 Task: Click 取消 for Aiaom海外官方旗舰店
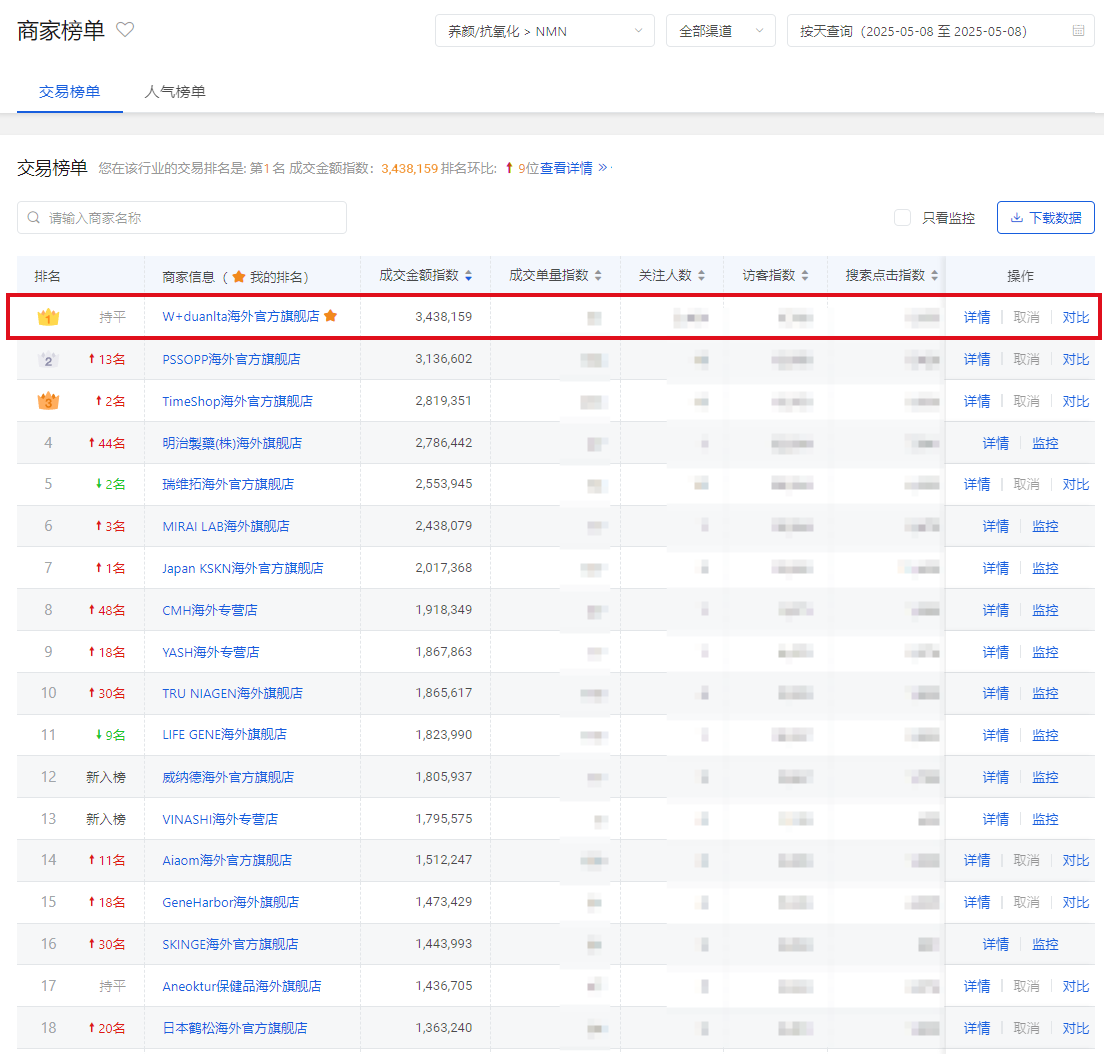(x=1027, y=860)
